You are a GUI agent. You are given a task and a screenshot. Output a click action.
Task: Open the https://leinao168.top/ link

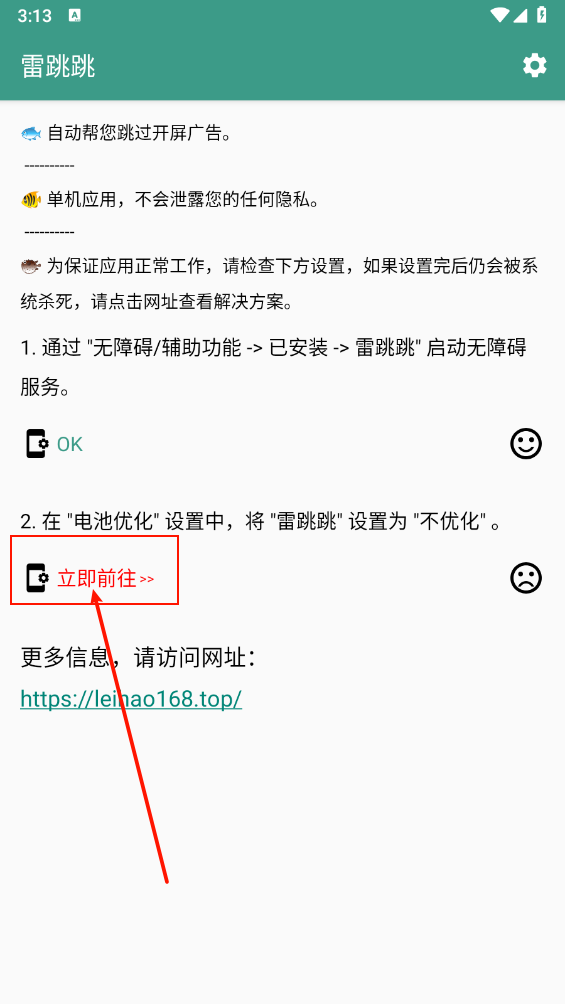click(x=131, y=699)
